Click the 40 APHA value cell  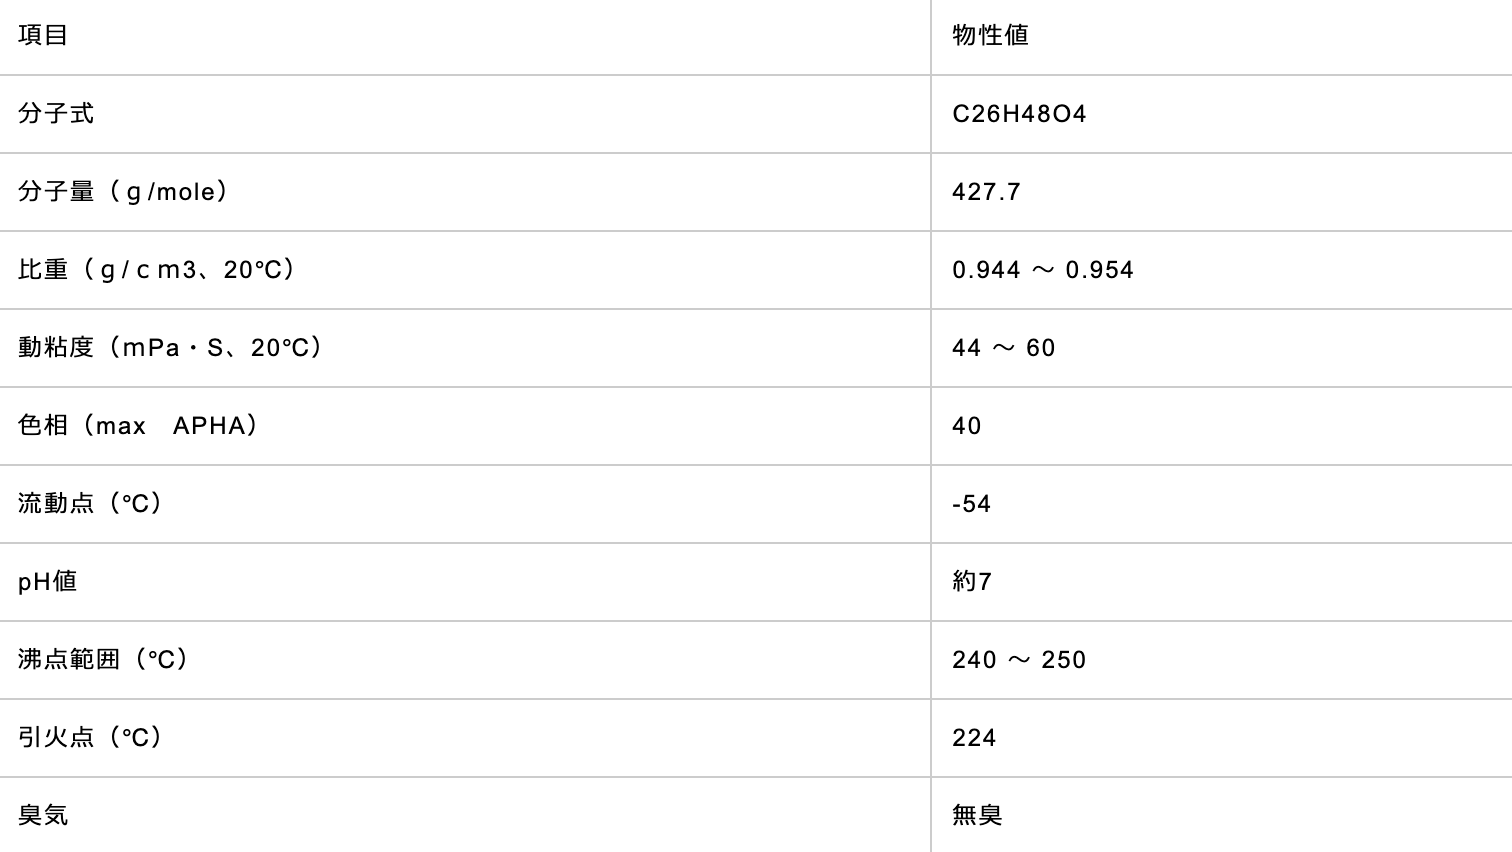point(967,426)
